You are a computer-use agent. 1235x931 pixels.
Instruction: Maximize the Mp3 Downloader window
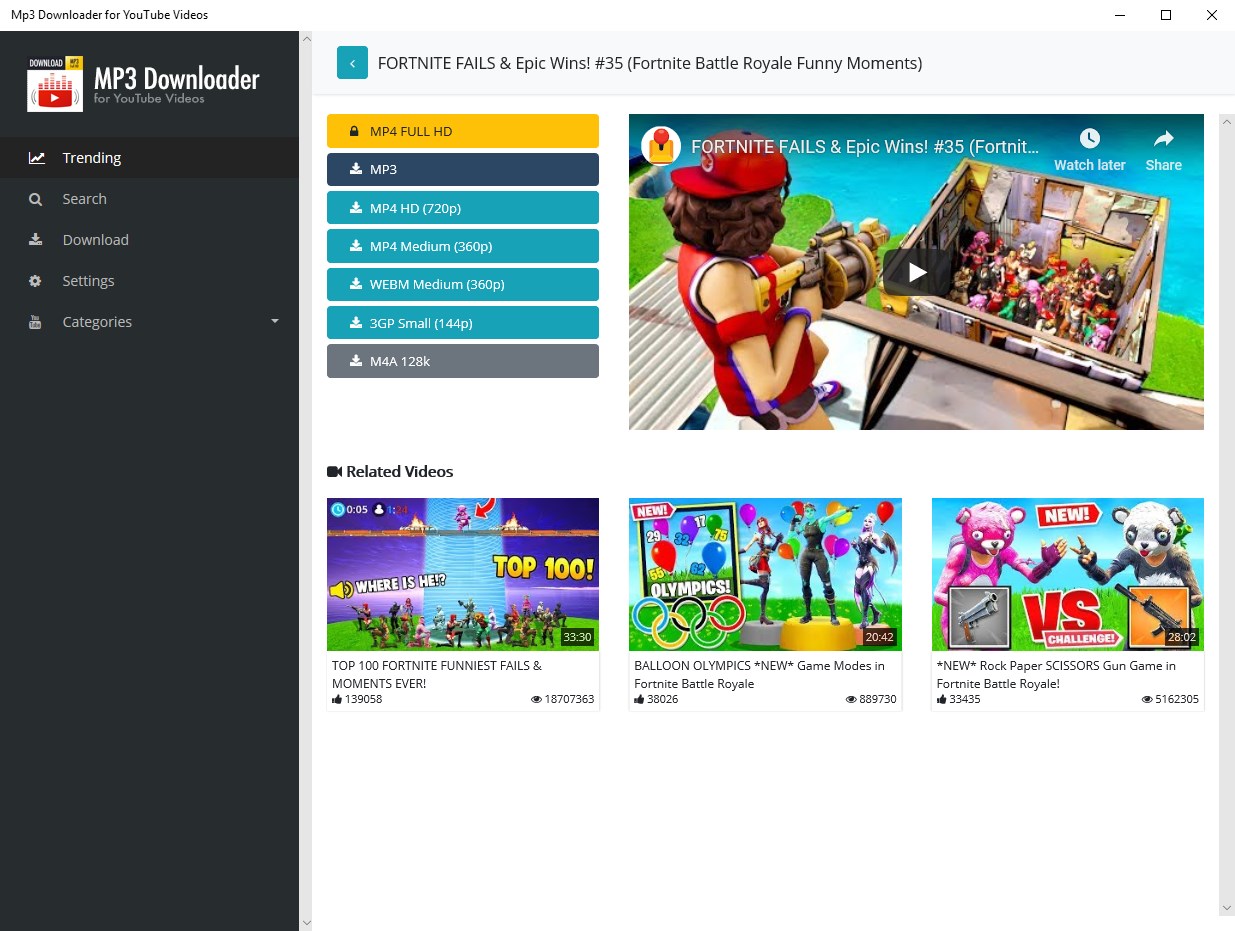[1165, 15]
